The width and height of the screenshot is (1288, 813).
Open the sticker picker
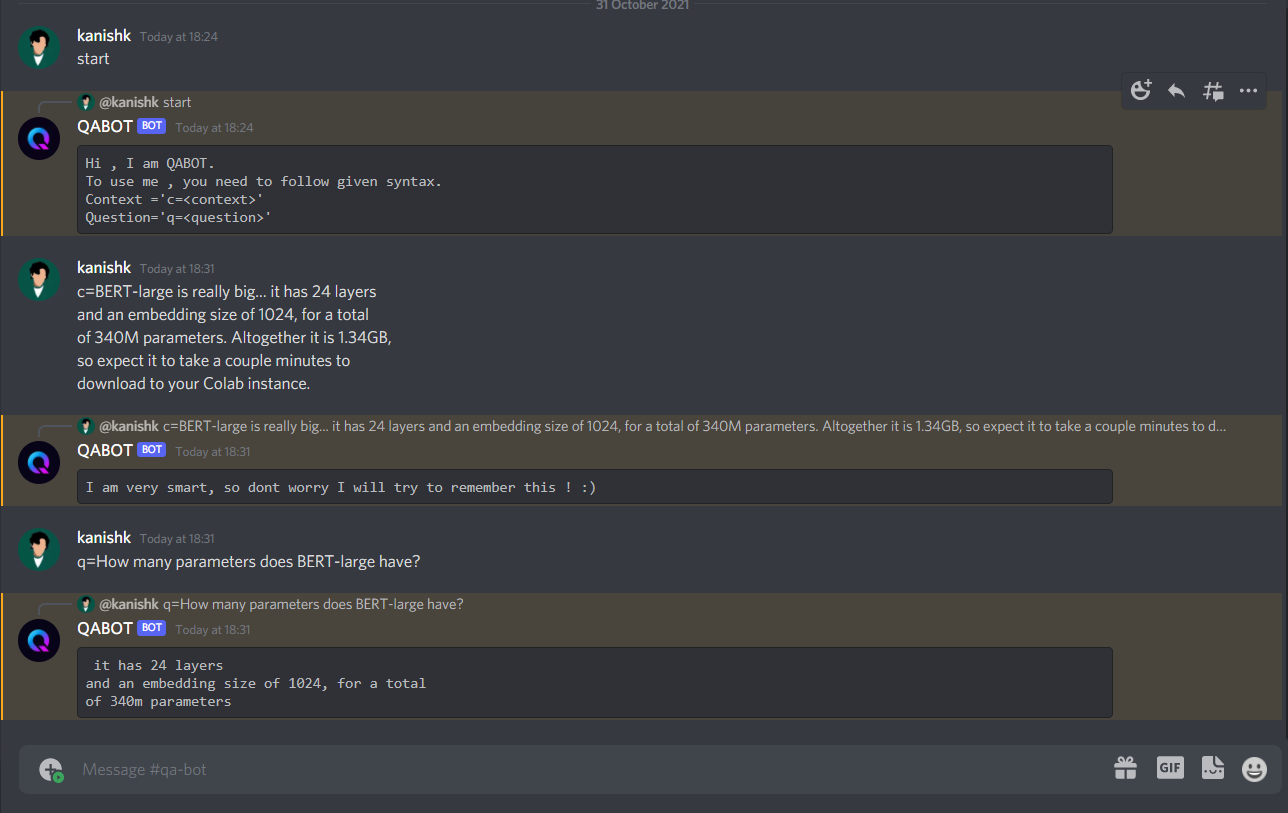click(x=1213, y=768)
